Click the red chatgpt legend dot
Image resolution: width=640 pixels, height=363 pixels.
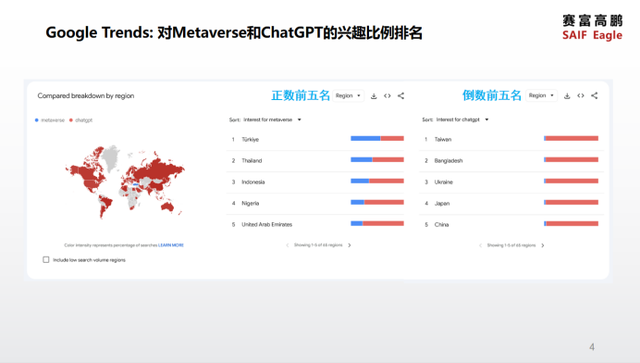point(71,120)
